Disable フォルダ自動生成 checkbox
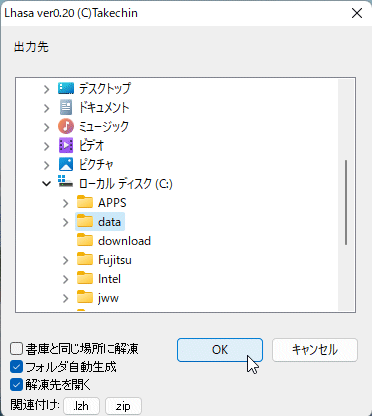The image size is (372, 416). [16, 367]
